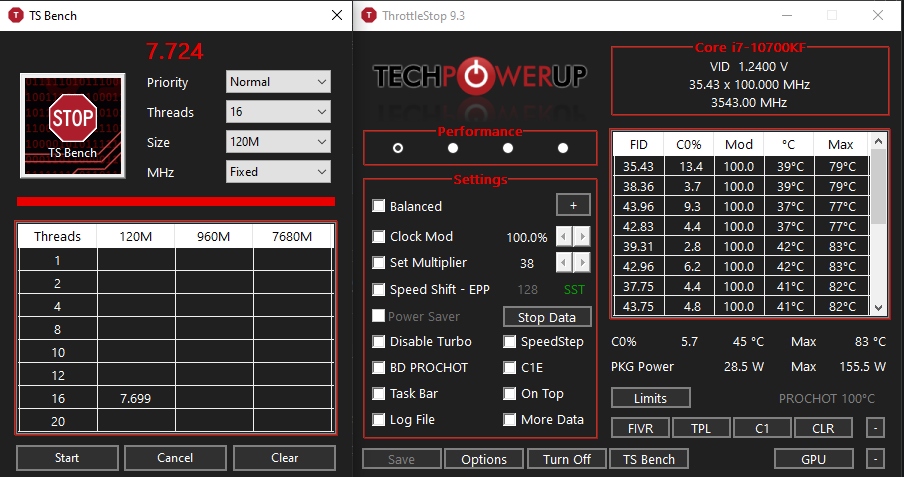
Task: Click the 960M column header
Action: pos(213,236)
